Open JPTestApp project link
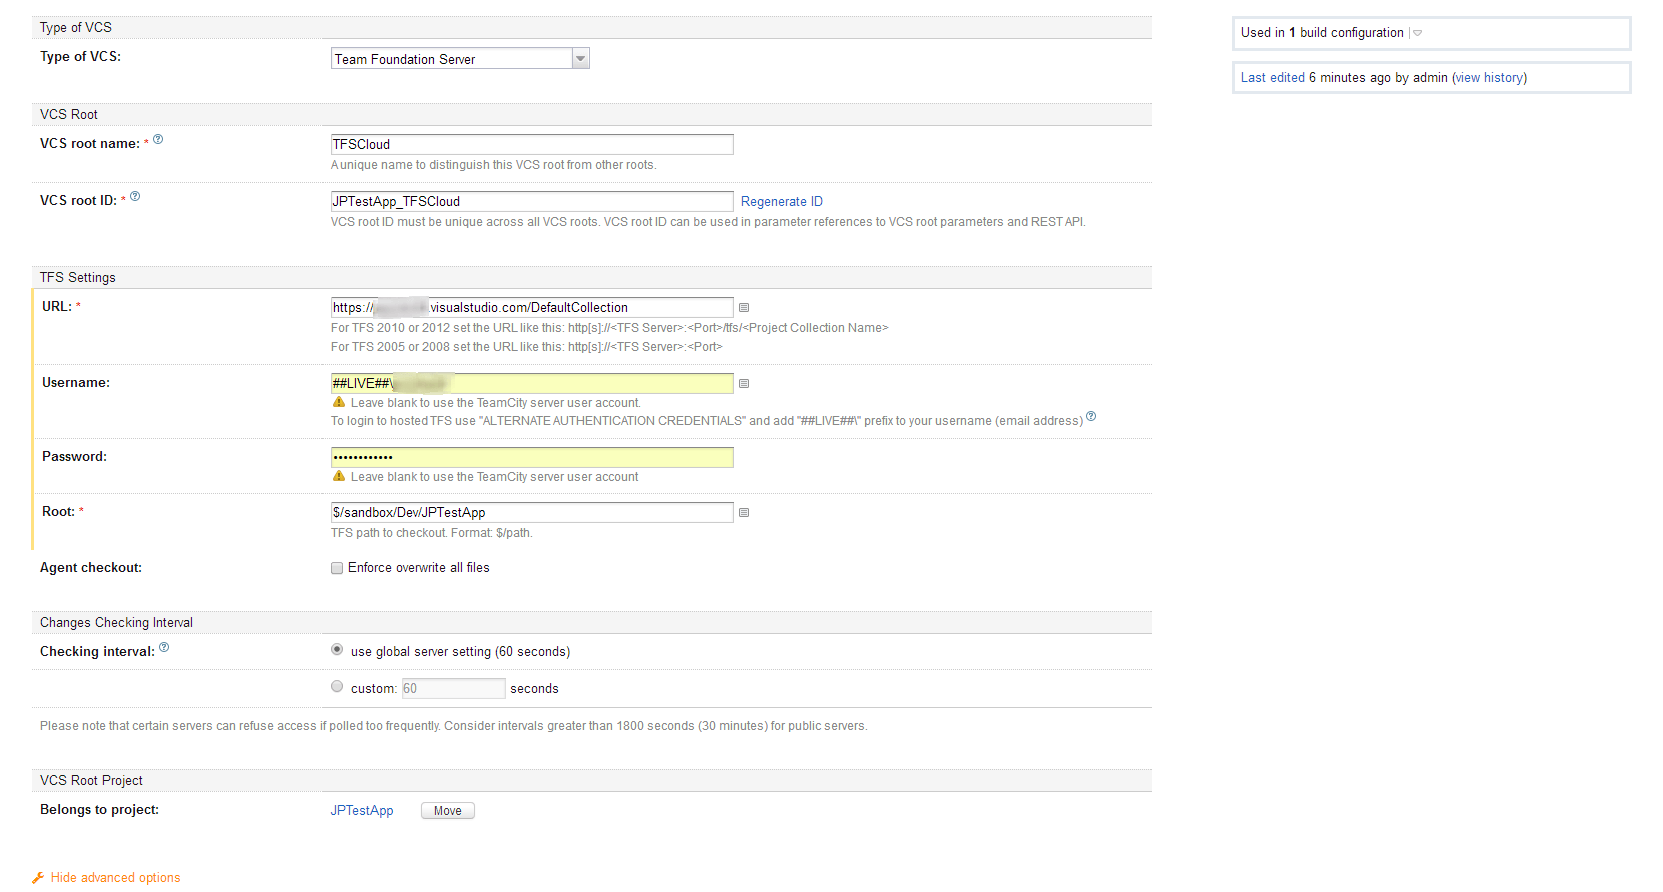Image resolution: width=1663 pixels, height=892 pixels. tap(362, 811)
